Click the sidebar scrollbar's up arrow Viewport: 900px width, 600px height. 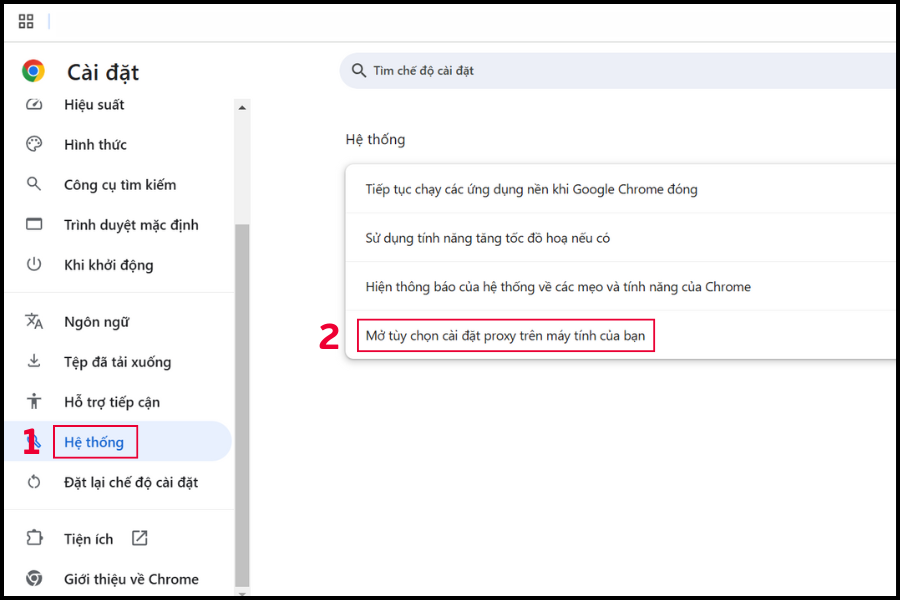click(241, 107)
